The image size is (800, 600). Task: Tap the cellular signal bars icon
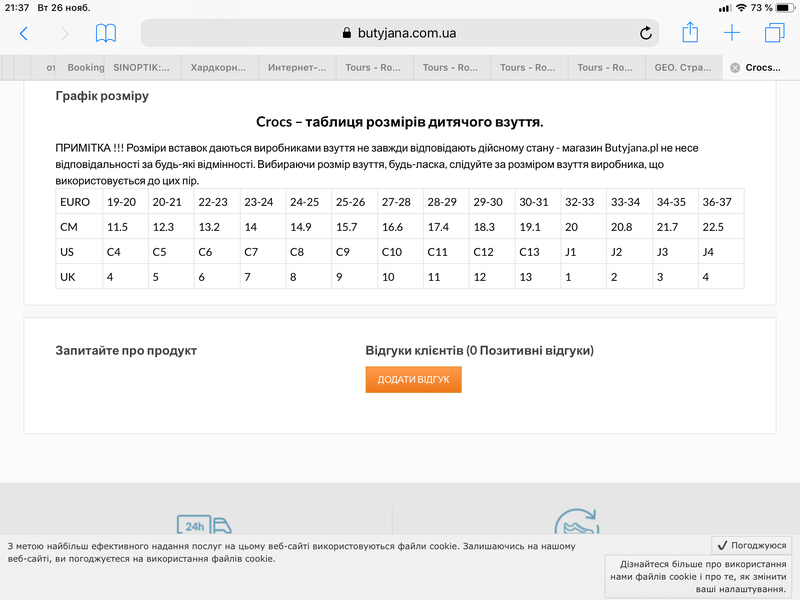click(724, 8)
